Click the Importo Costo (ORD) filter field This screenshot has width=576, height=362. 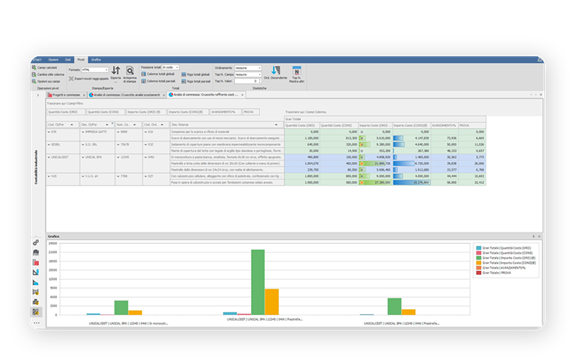click(146, 112)
